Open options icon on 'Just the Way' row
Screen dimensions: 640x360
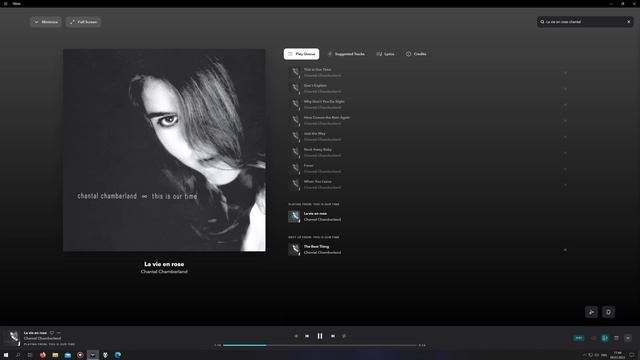tap(565, 136)
